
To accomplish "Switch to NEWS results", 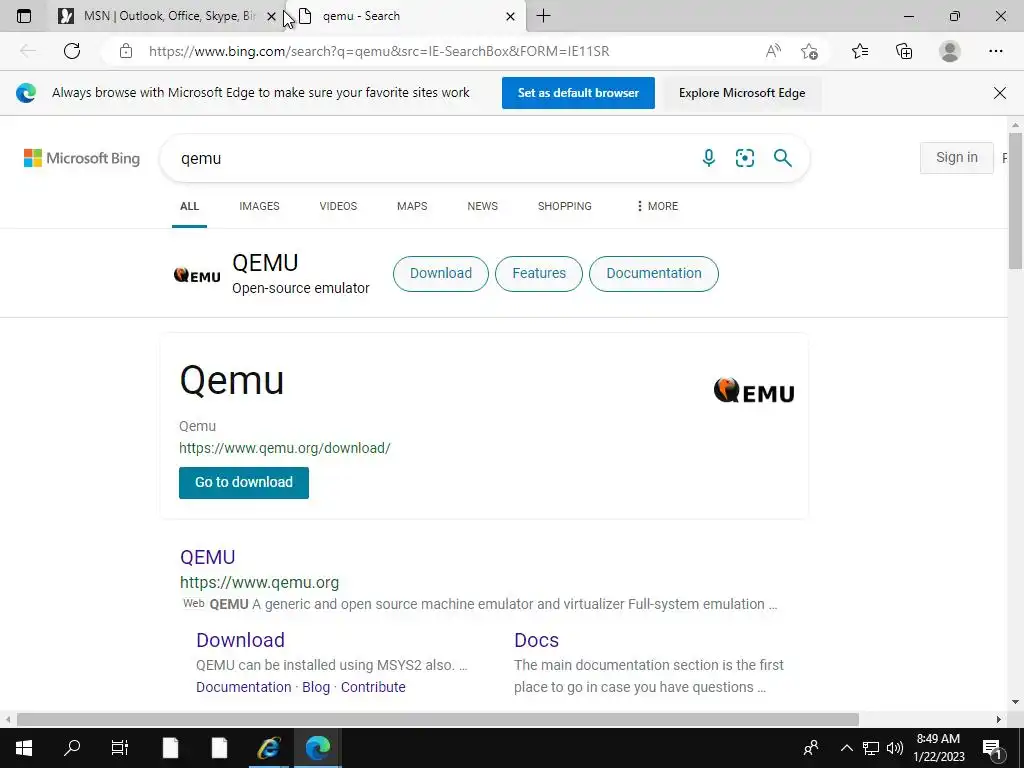I will [483, 206].
